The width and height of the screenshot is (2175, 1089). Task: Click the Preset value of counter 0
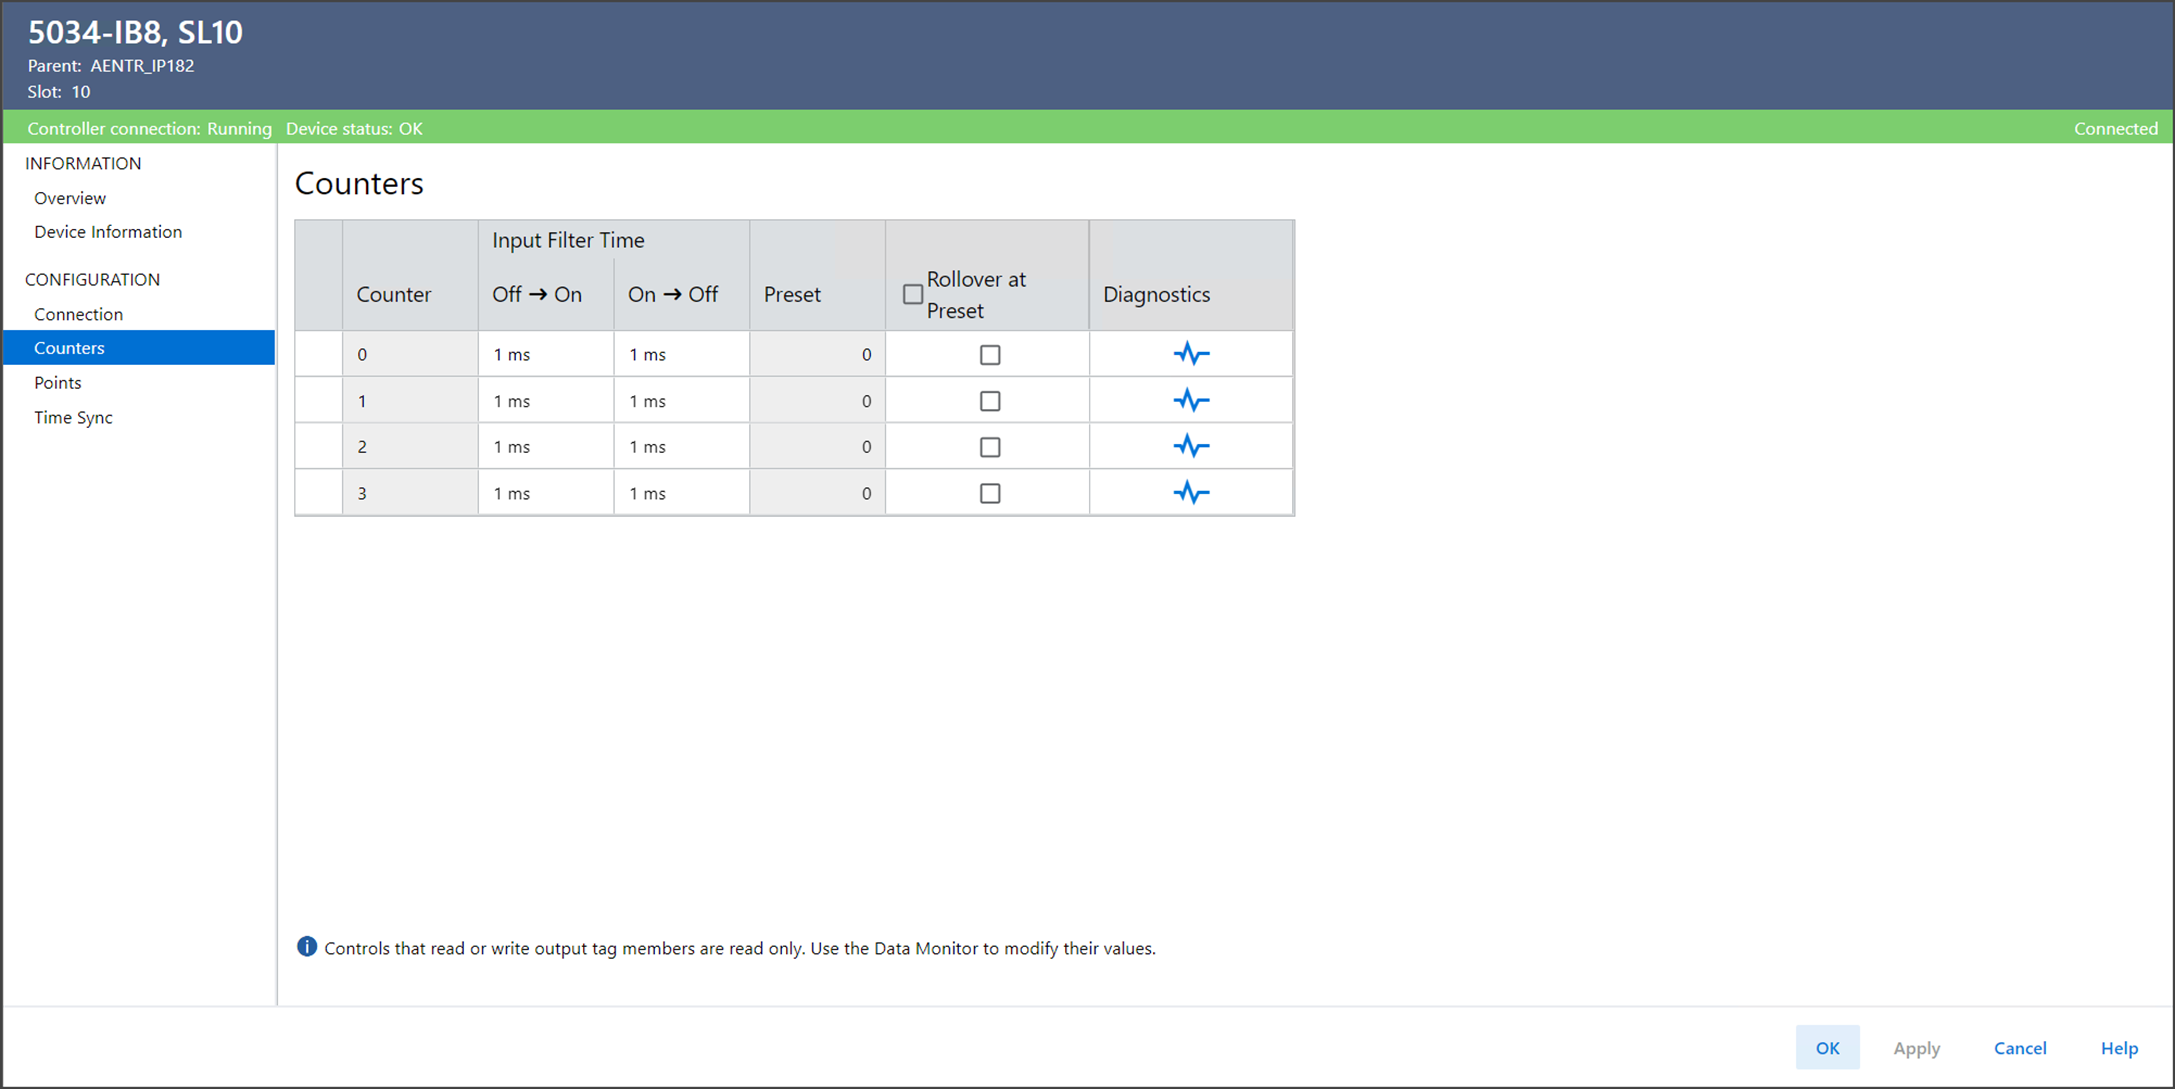(817, 355)
